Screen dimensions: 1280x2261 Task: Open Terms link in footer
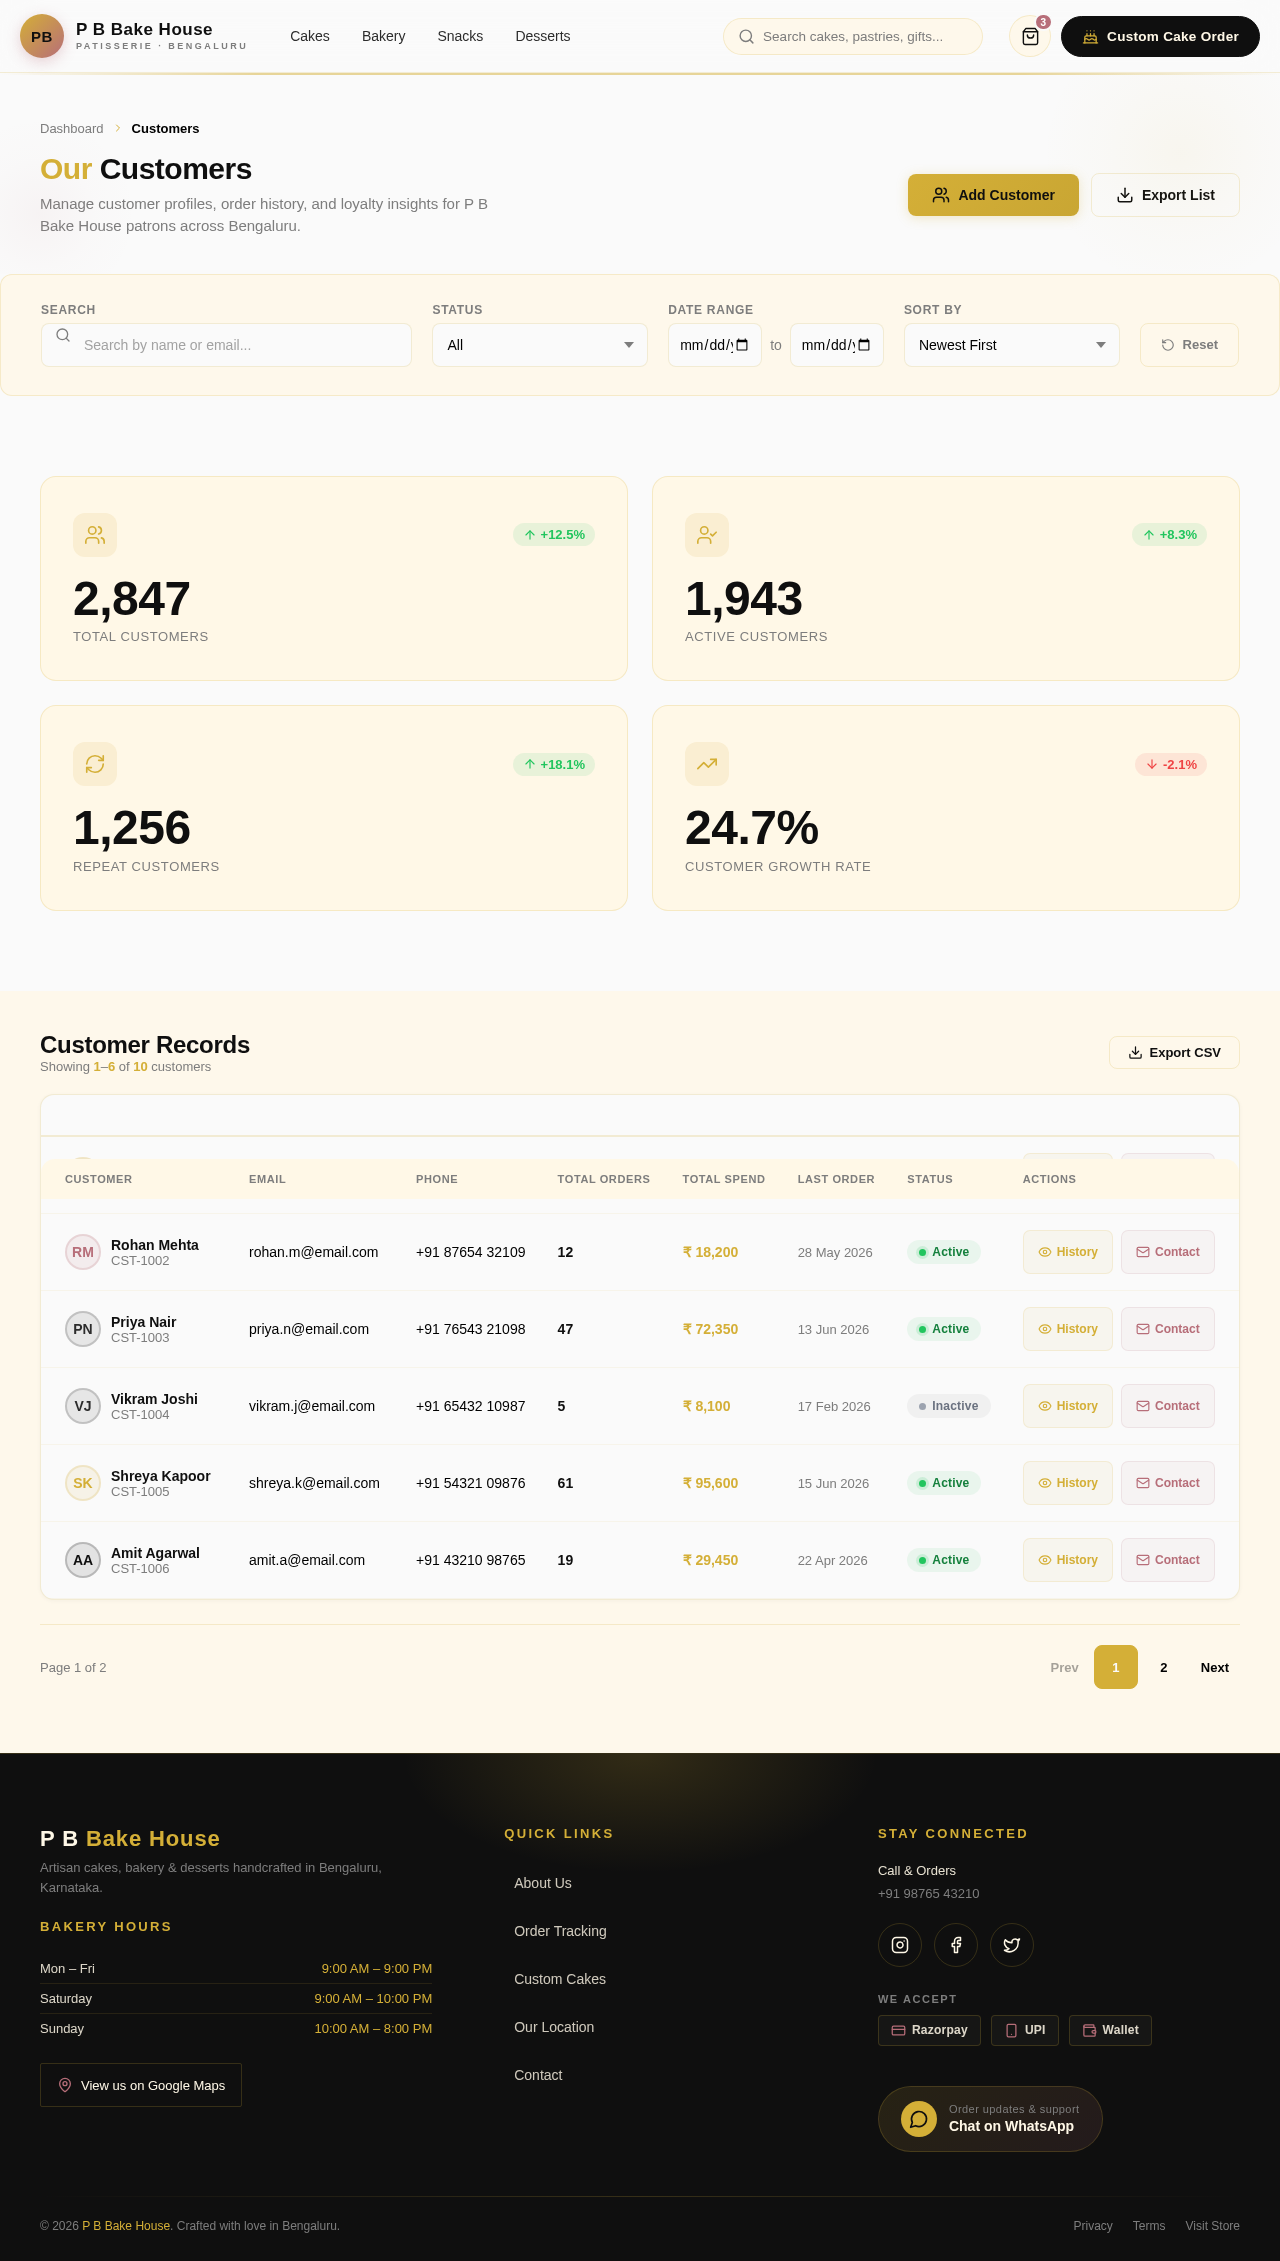pos(1149,2226)
